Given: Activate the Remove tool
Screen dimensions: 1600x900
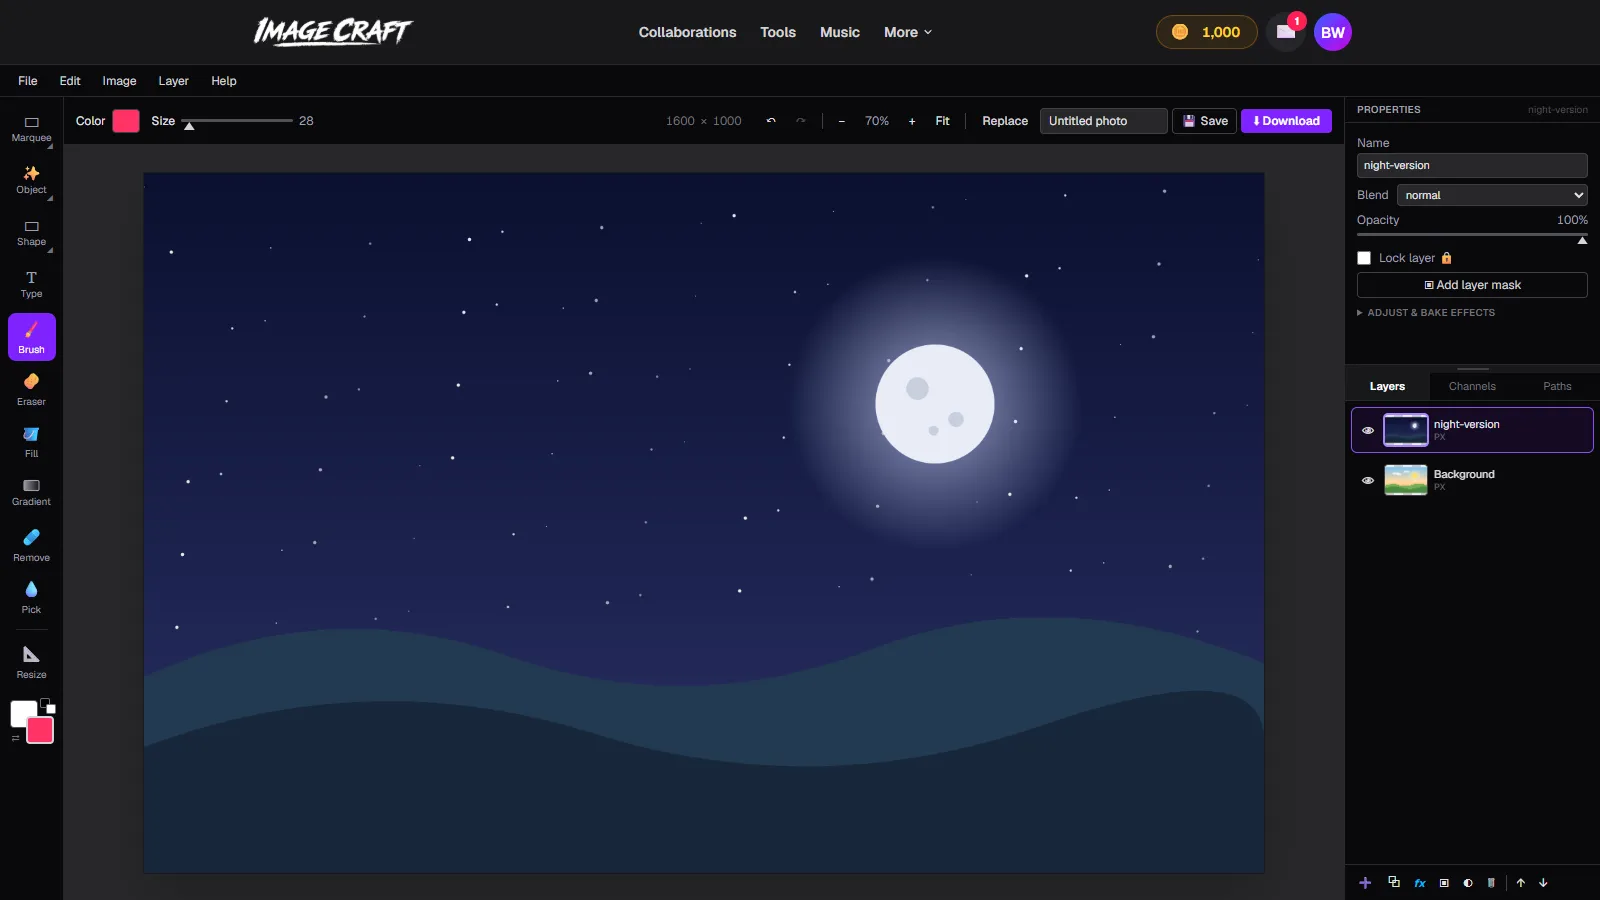Looking at the screenshot, I should coord(31,545).
